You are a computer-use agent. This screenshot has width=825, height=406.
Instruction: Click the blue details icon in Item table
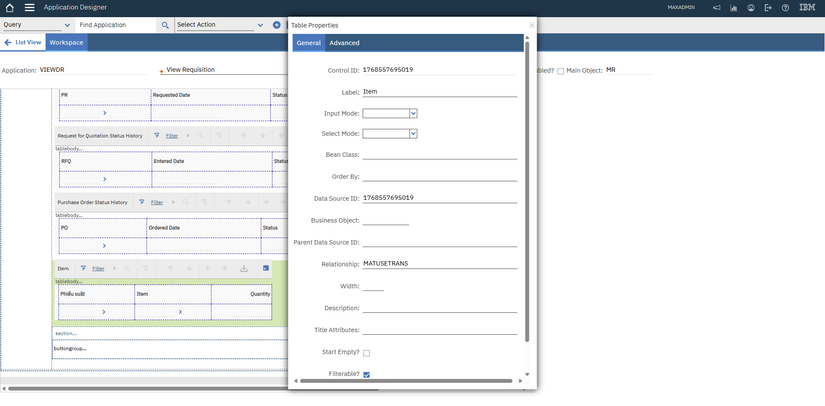[x=266, y=268]
